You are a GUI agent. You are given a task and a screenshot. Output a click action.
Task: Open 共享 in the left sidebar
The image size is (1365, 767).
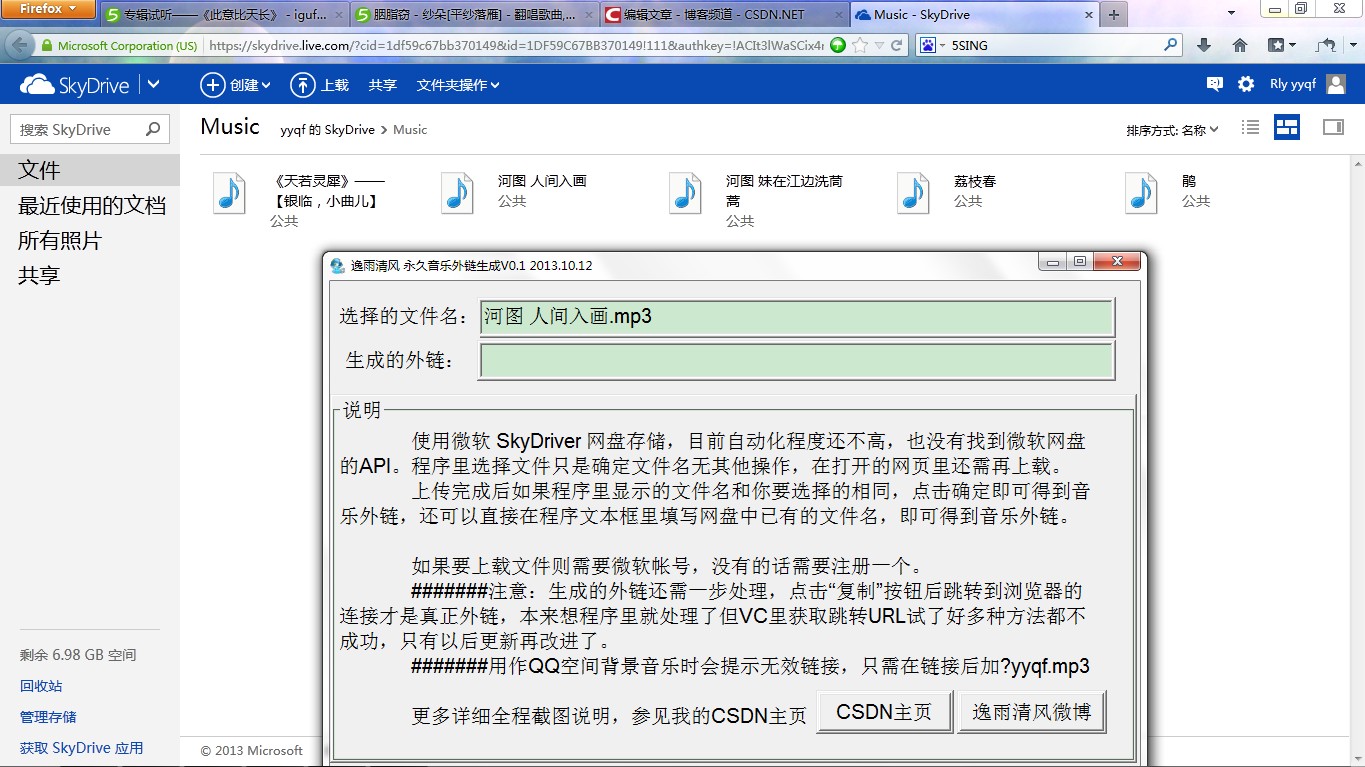pyautogui.click(x=39, y=276)
